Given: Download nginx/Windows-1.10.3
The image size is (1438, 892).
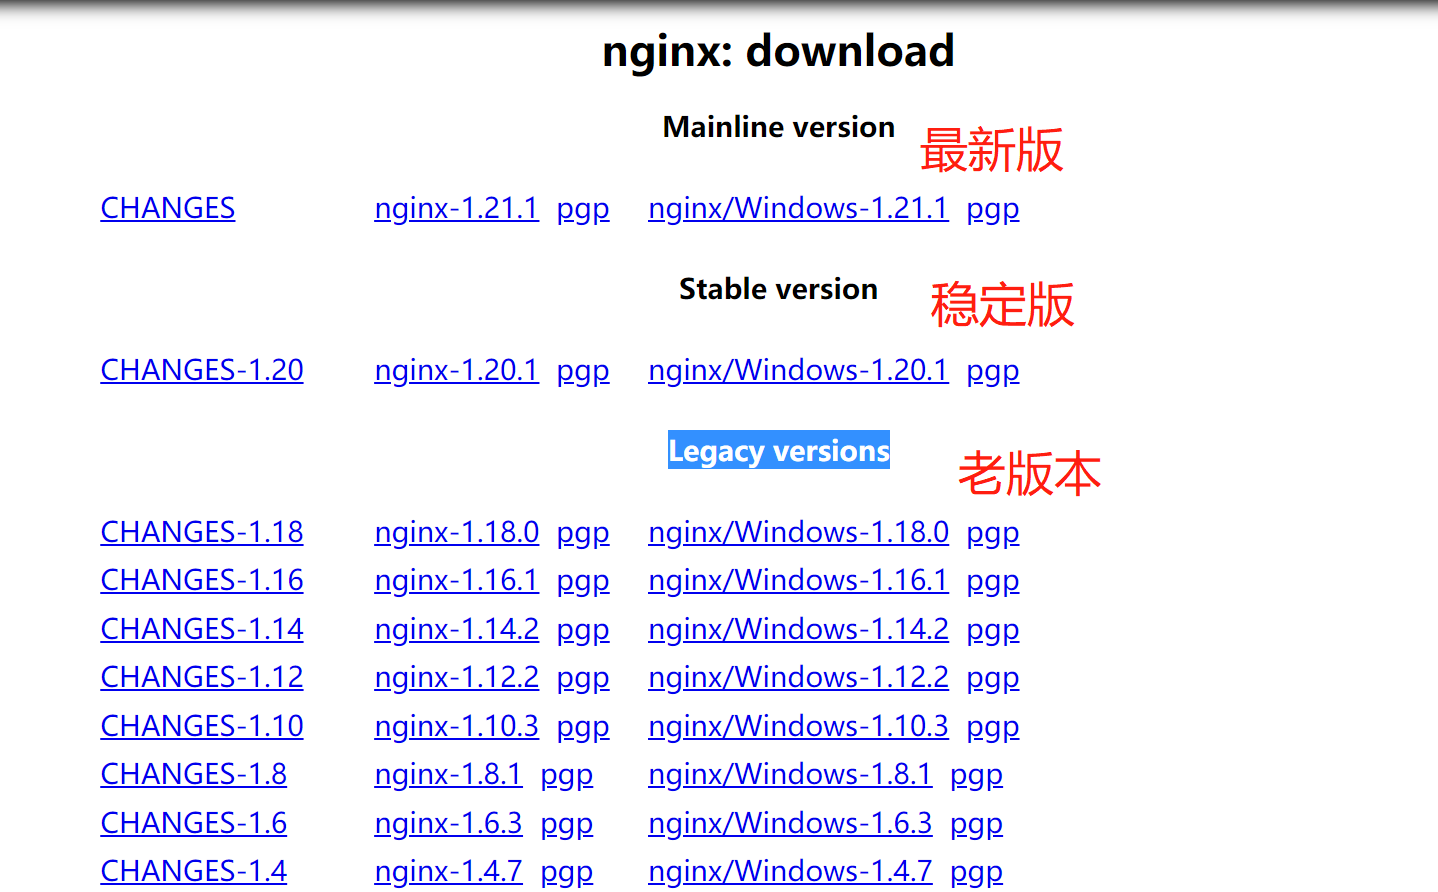Looking at the screenshot, I should point(798,726).
